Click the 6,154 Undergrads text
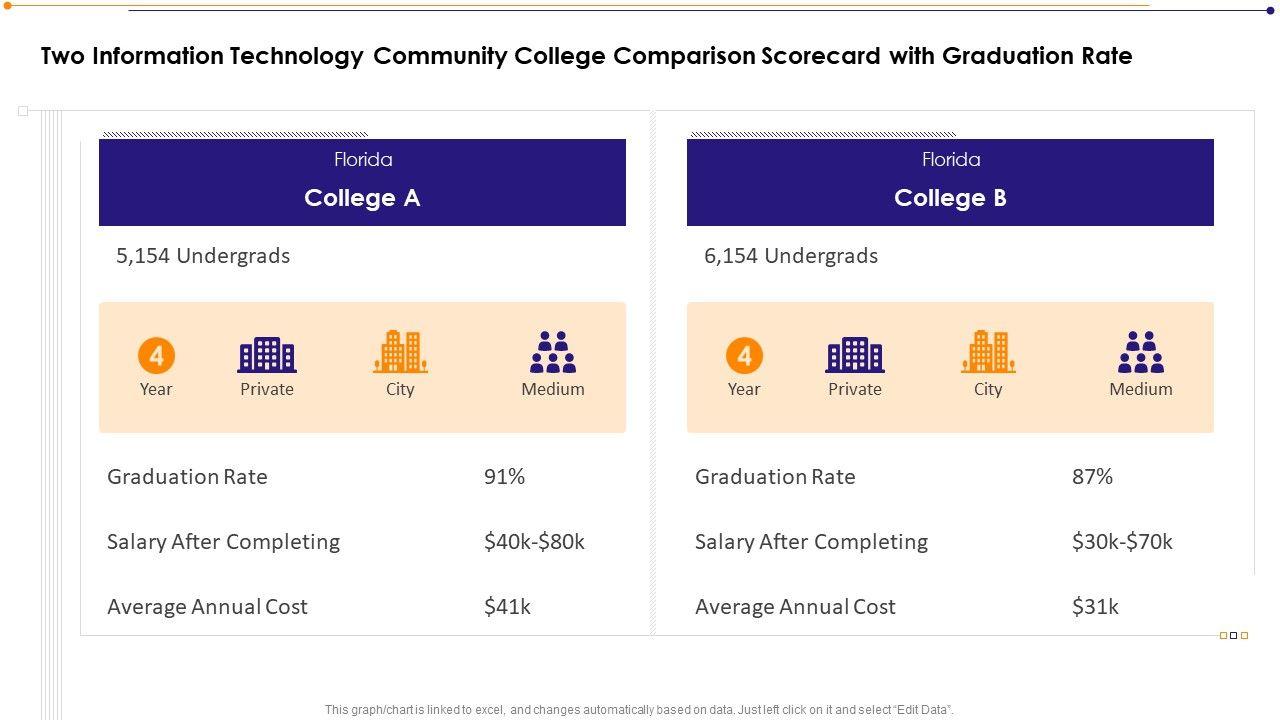This screenshot has height=720, width=1280. tap(791, 256)
